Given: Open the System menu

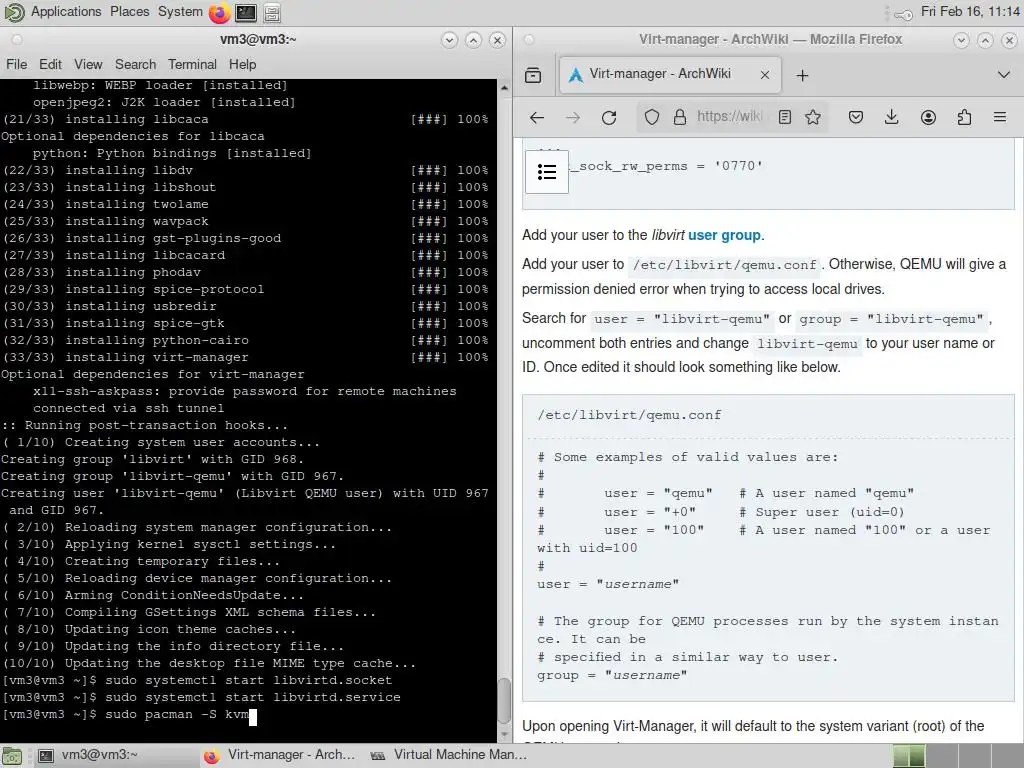Looking at the screenshot, I should point(180,12).
